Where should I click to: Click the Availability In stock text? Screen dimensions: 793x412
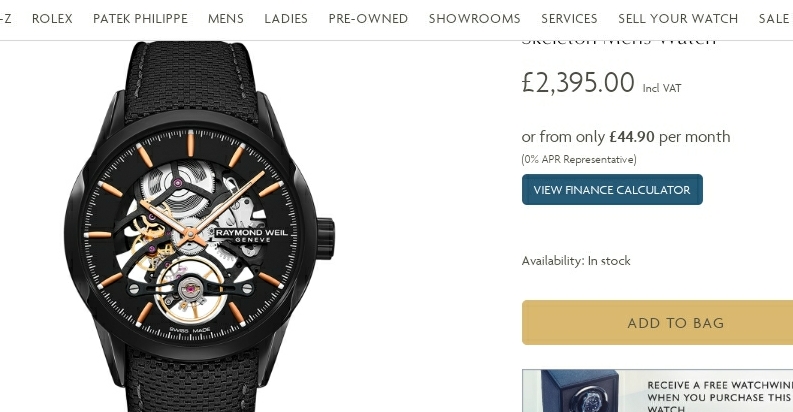click(576, 261)
